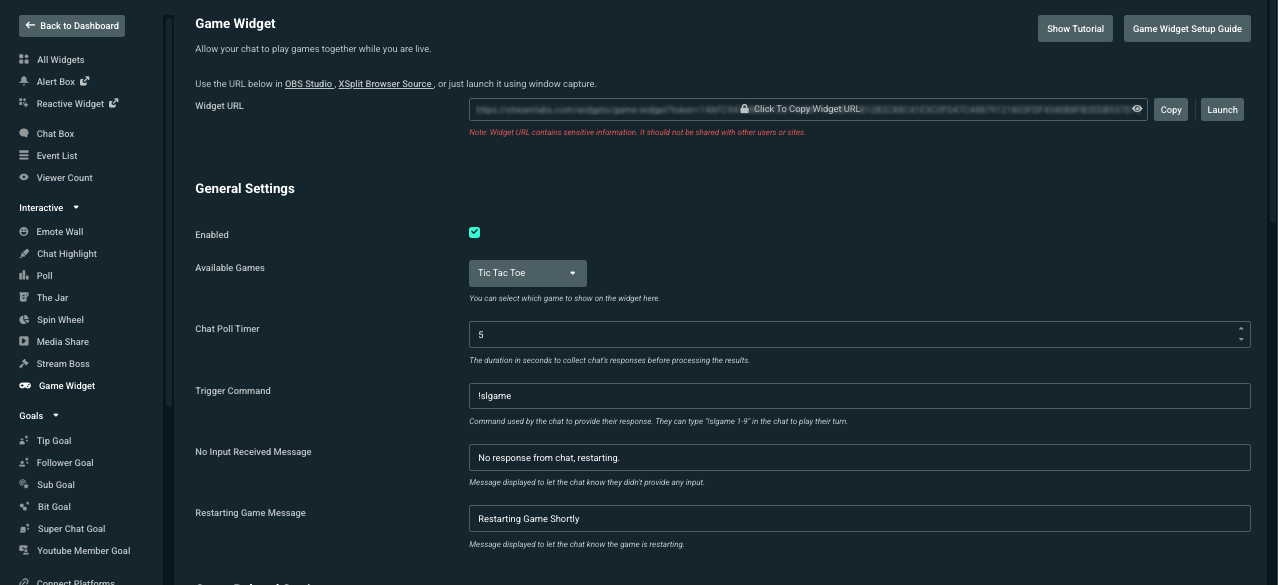Open the Game Widget Setup Guide

[x=1187, y=28]
